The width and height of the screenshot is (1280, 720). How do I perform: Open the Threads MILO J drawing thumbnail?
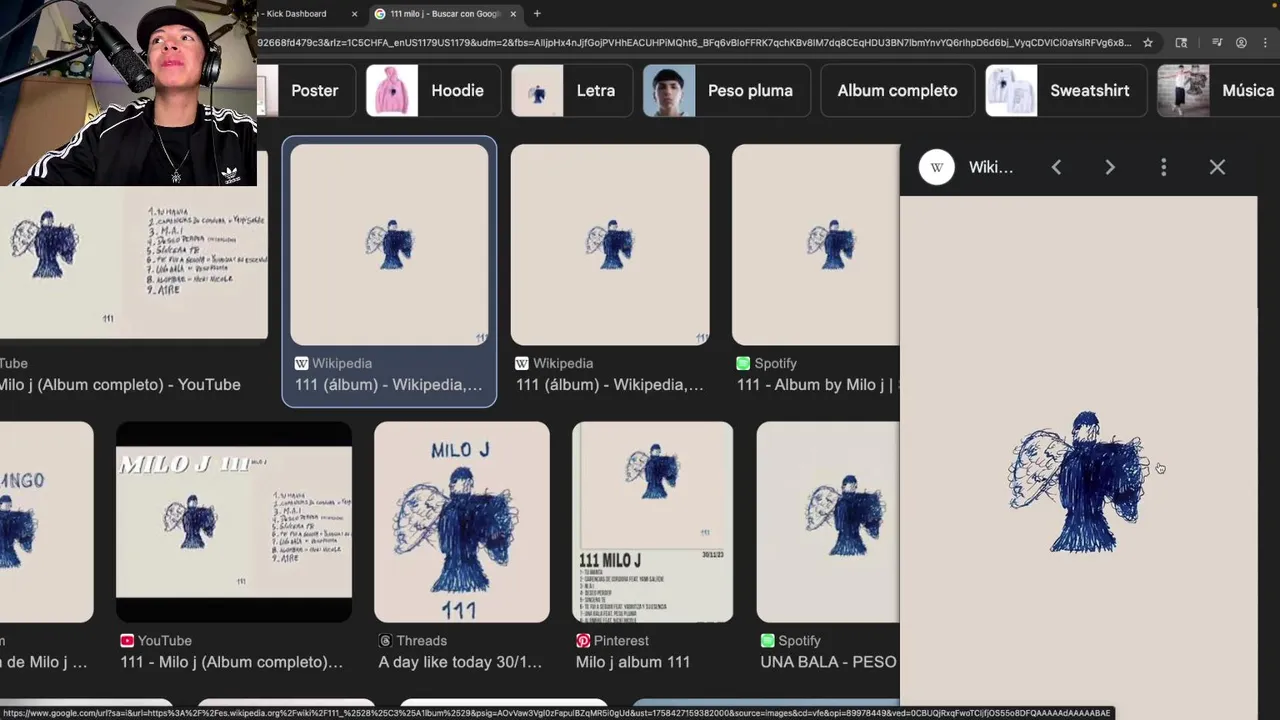(x=462, y=522)
